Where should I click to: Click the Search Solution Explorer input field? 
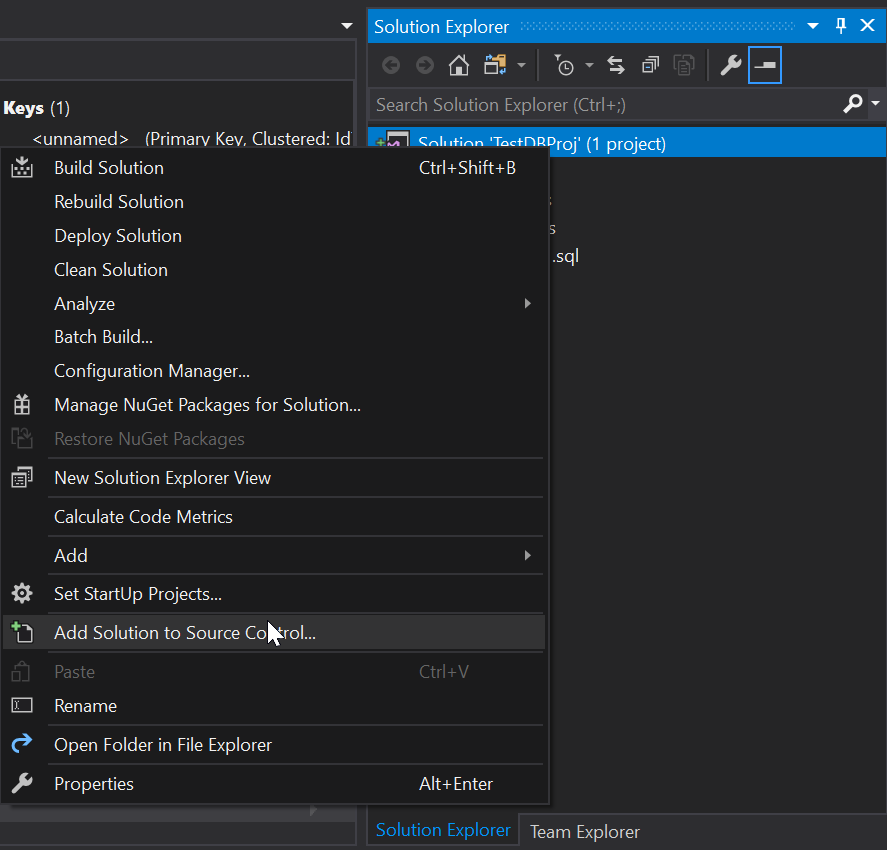pyautogui.click(x=600, y=104)
